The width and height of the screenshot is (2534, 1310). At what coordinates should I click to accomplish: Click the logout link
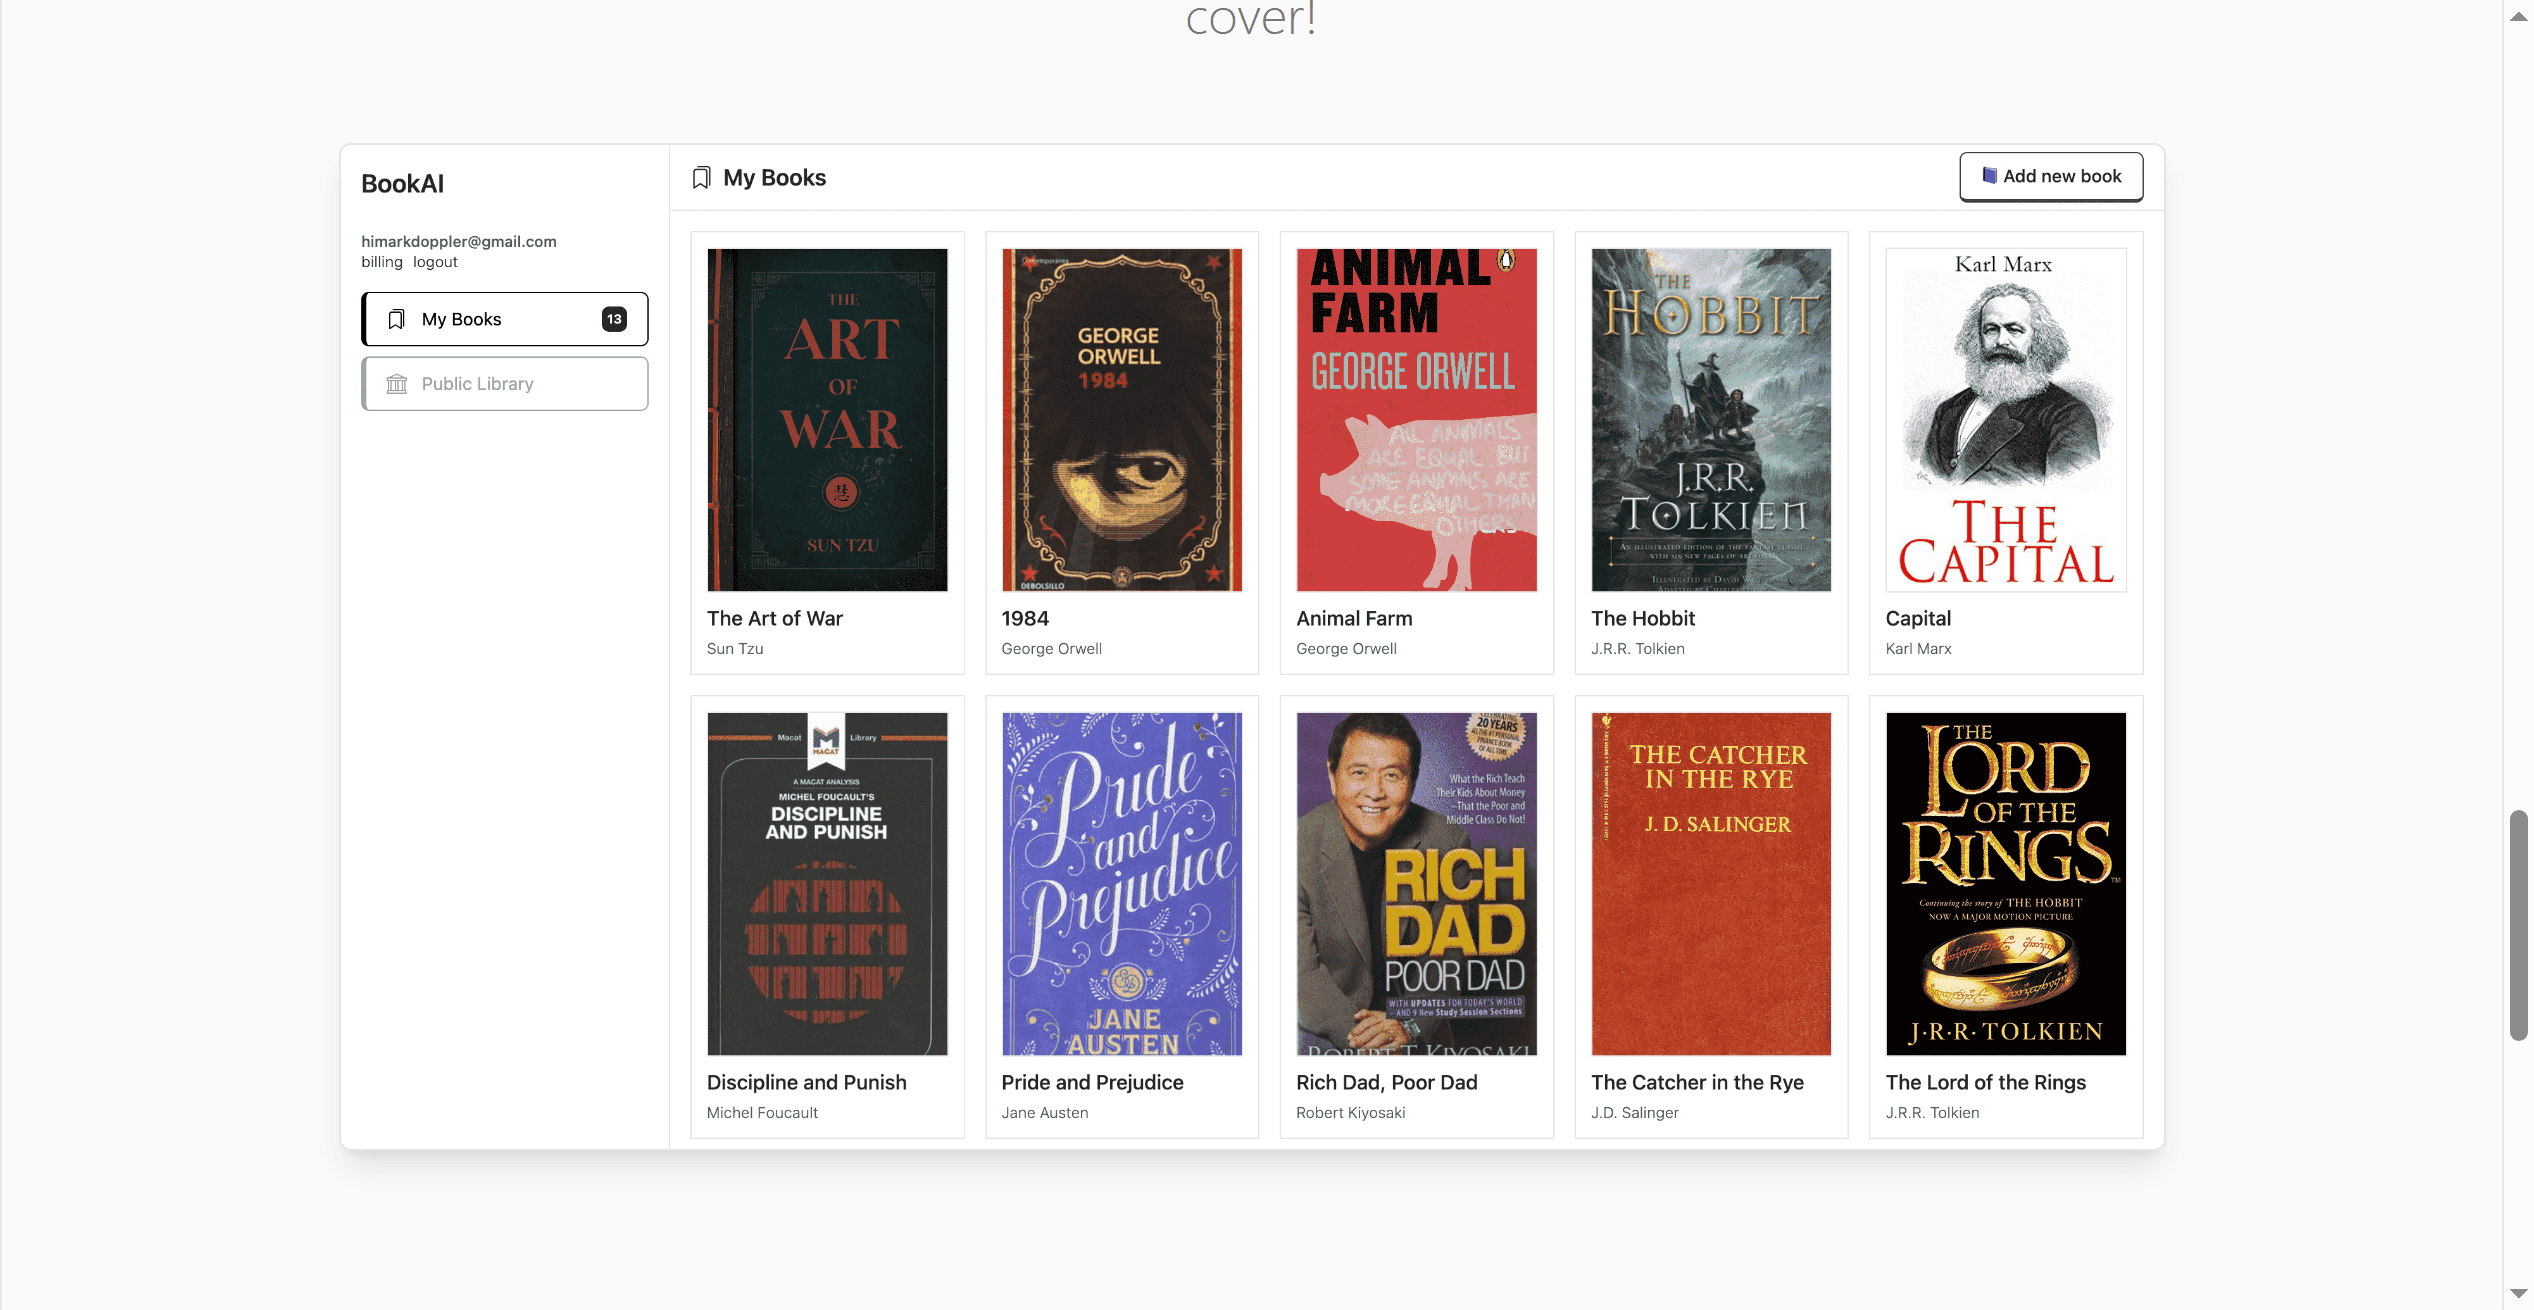pos(435,262)
